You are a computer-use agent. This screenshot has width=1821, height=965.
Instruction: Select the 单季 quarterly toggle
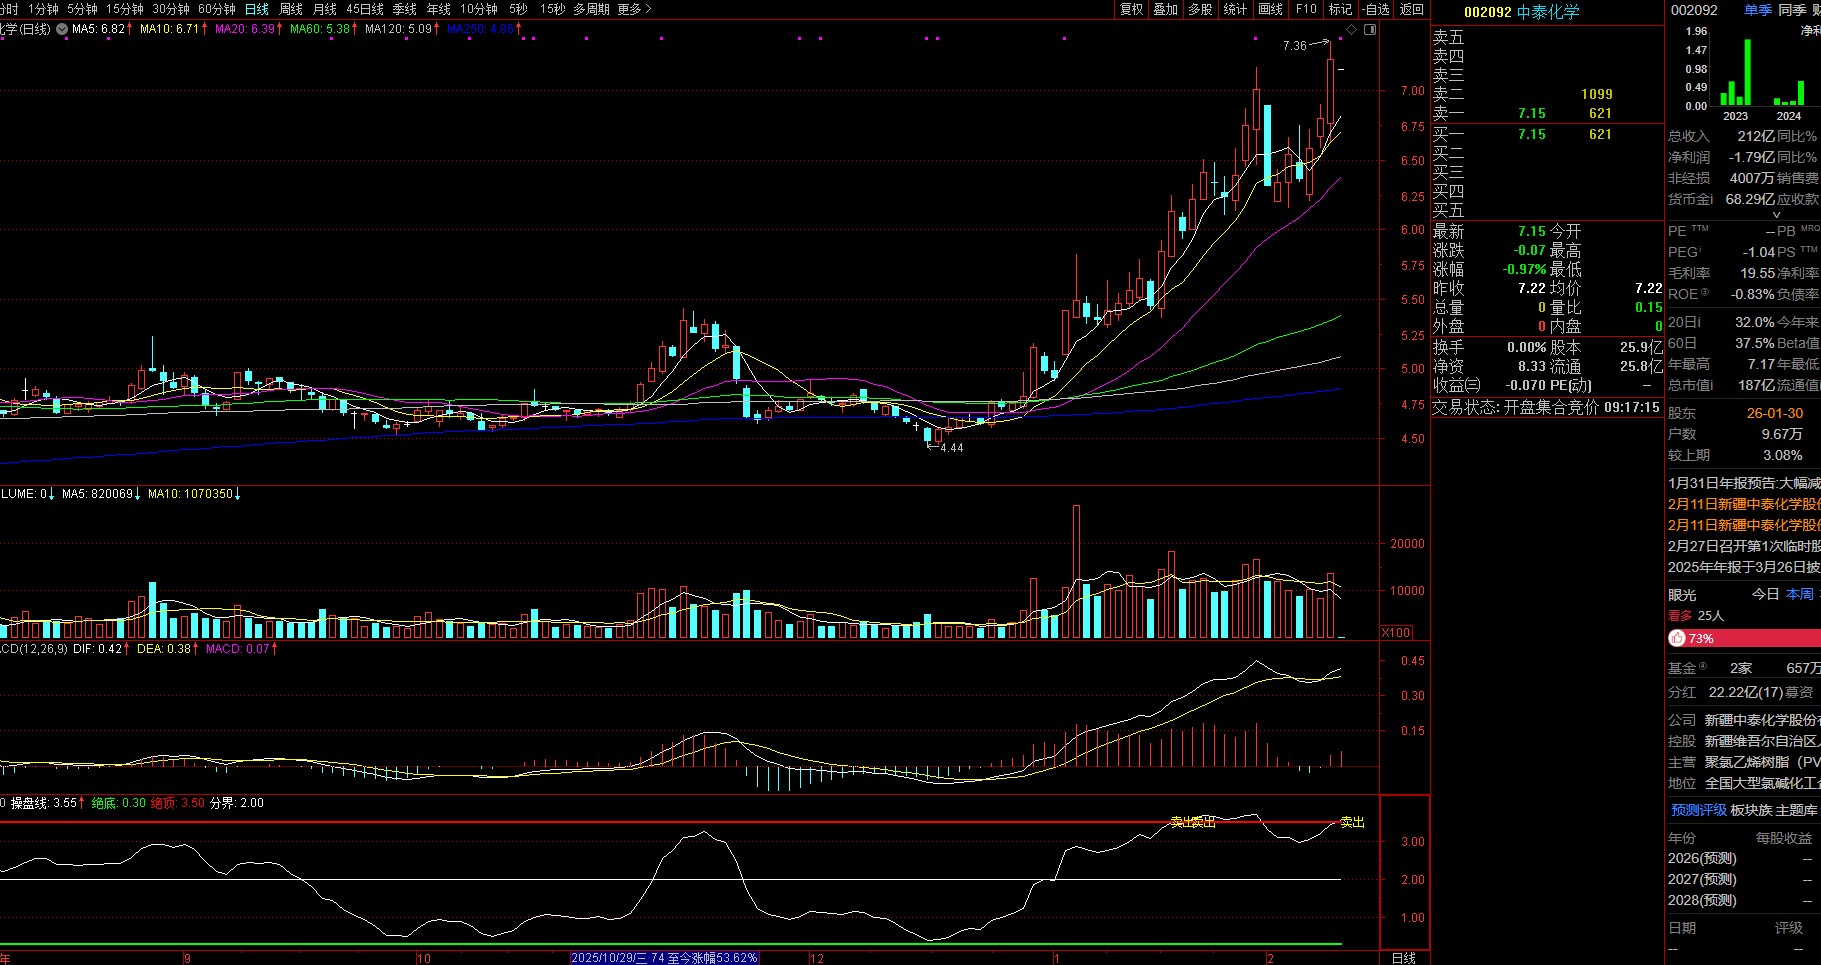click(x=1758, y=10)
